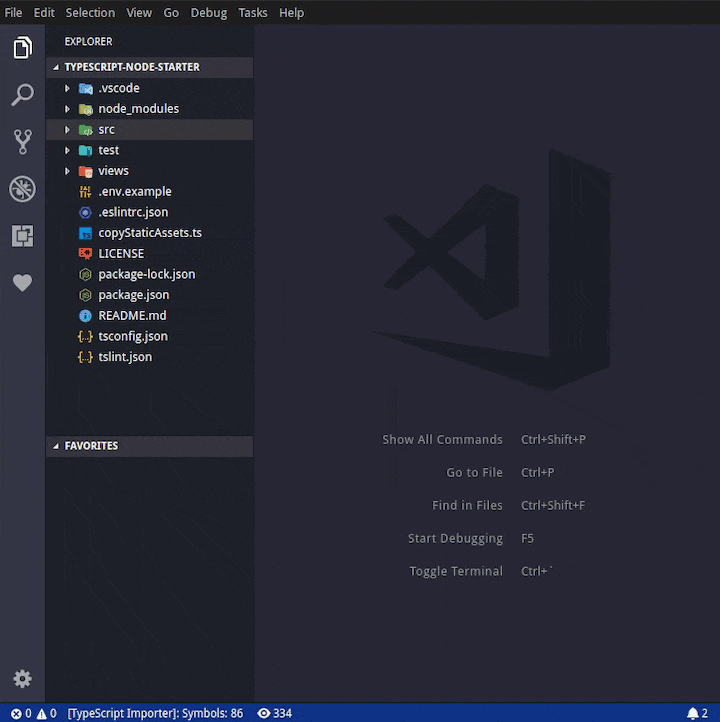Click the .env.example file icon
The image size is (720, 722).
pos(85,192)
